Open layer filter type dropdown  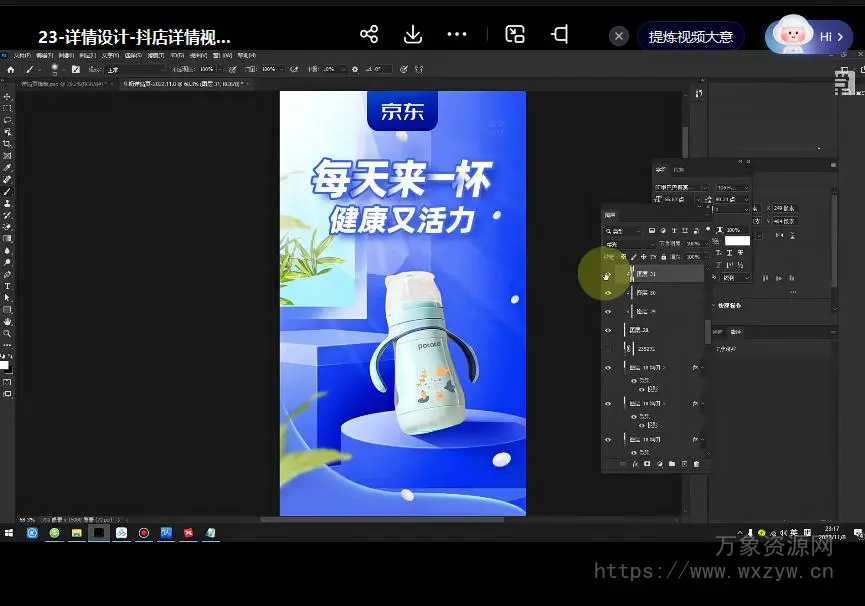point(622,231)
